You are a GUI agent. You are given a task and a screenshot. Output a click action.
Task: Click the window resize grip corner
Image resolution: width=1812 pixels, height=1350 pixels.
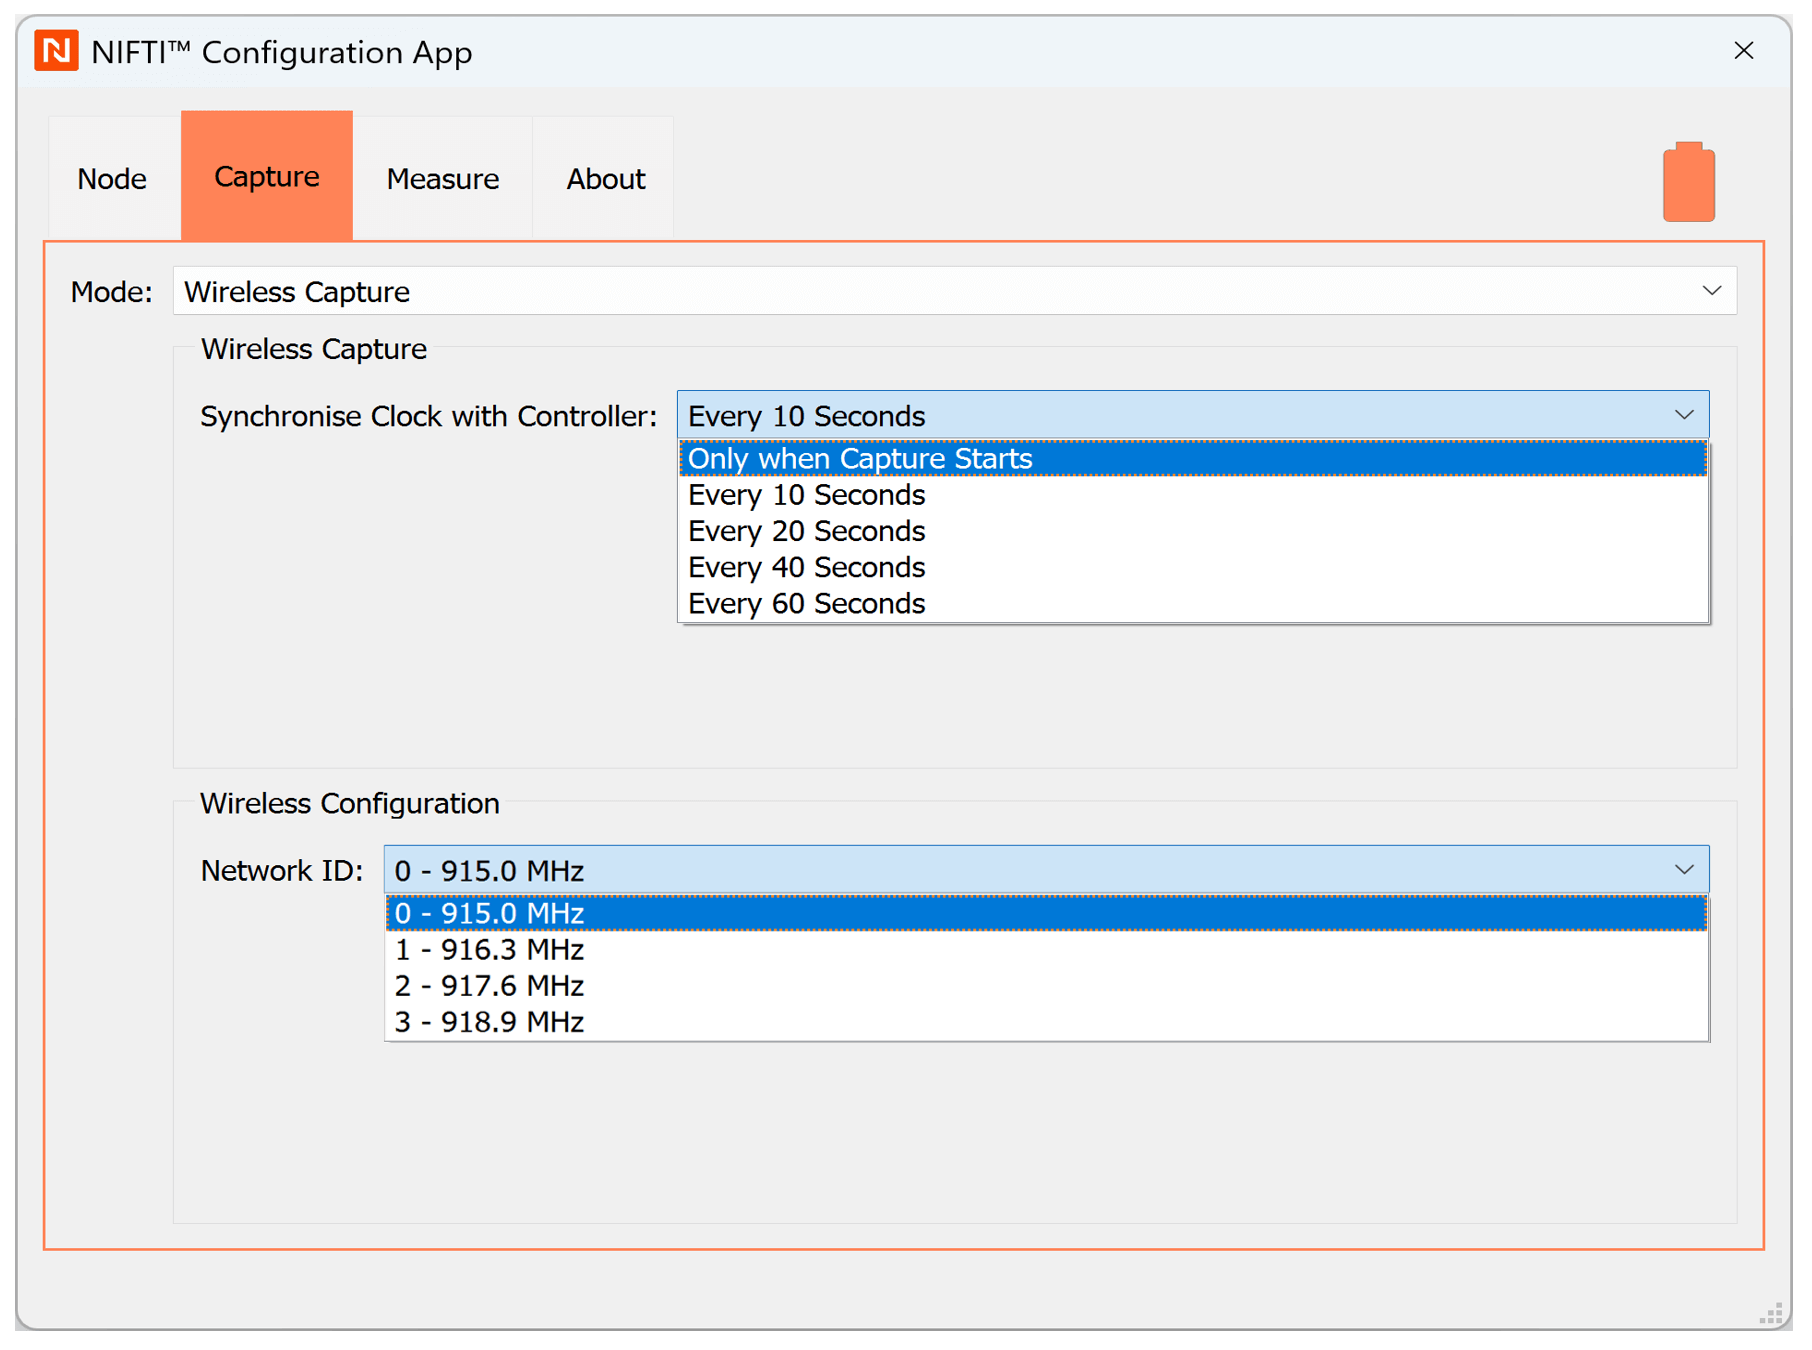(x=1771, y=1315)
